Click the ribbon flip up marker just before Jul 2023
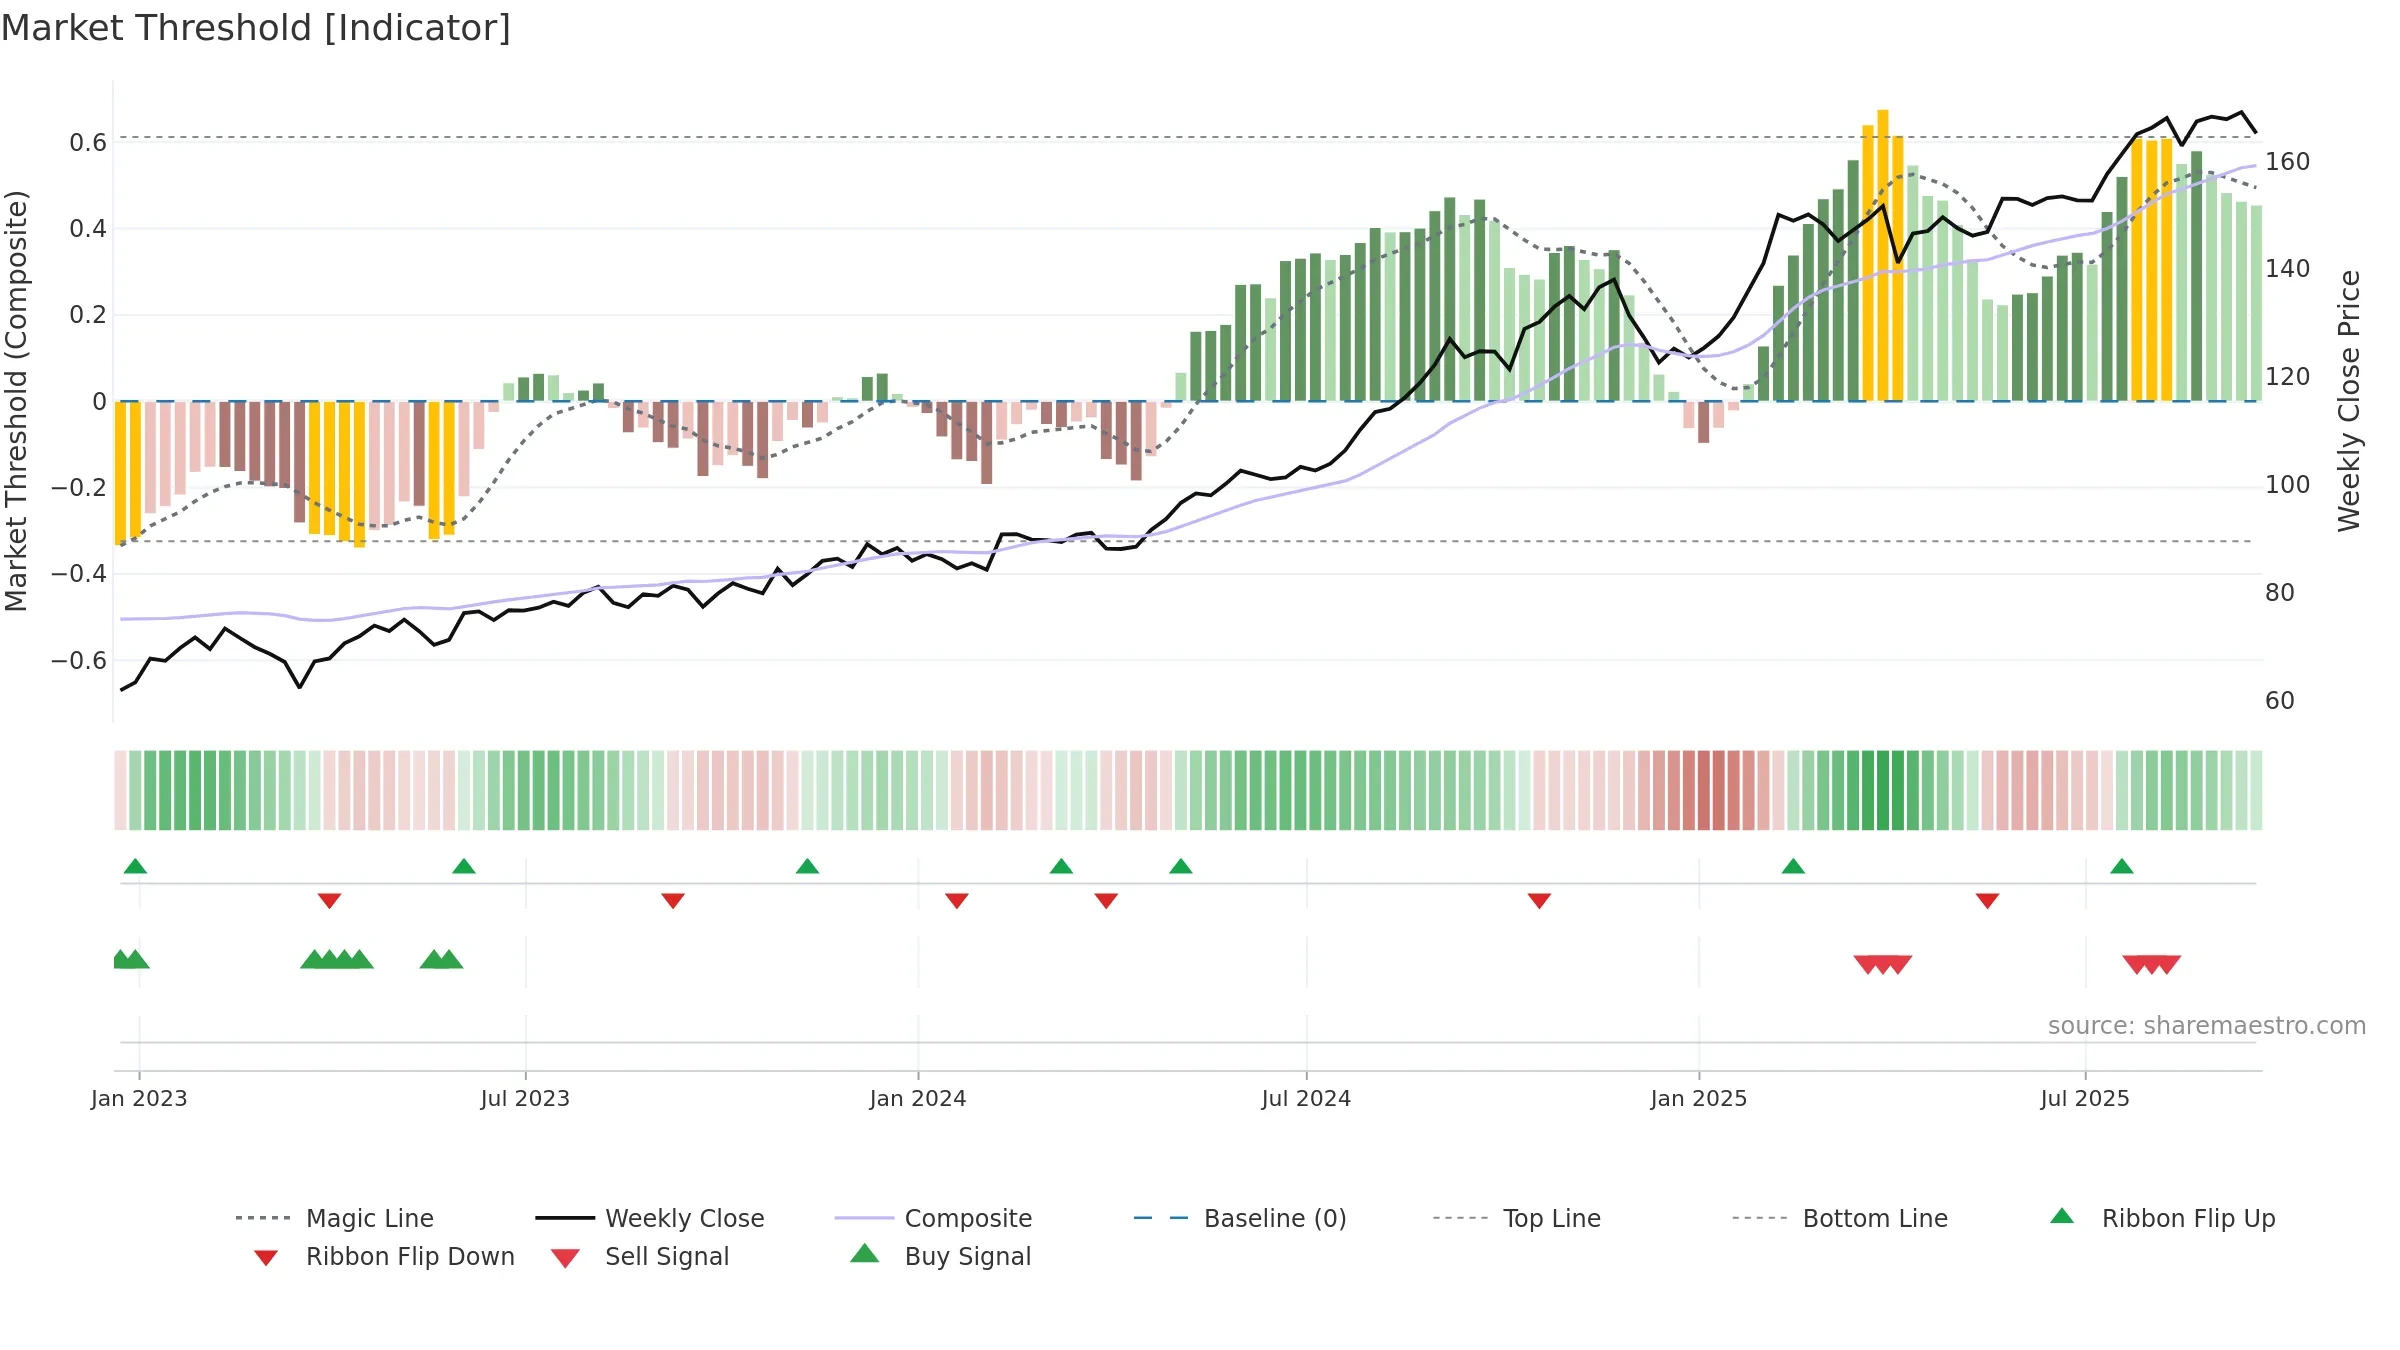Image resolution: width=2400 pixels, height=1350 pixels. [x=464, y=866]
